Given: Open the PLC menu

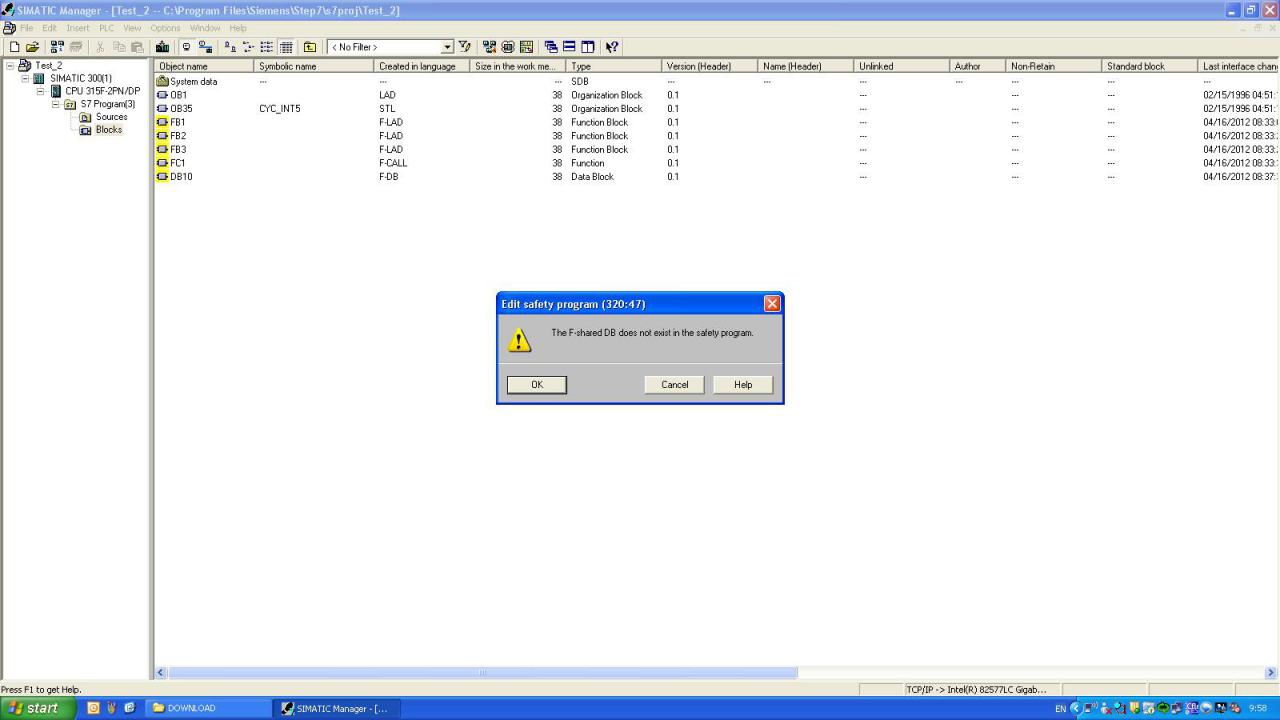Looking at the screenshot, I should click(106, 28).
